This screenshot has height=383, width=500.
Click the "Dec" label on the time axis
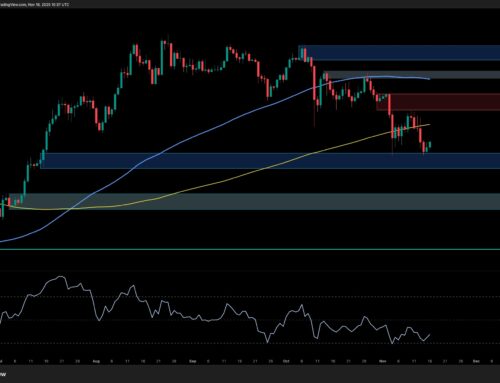point(476,361)
